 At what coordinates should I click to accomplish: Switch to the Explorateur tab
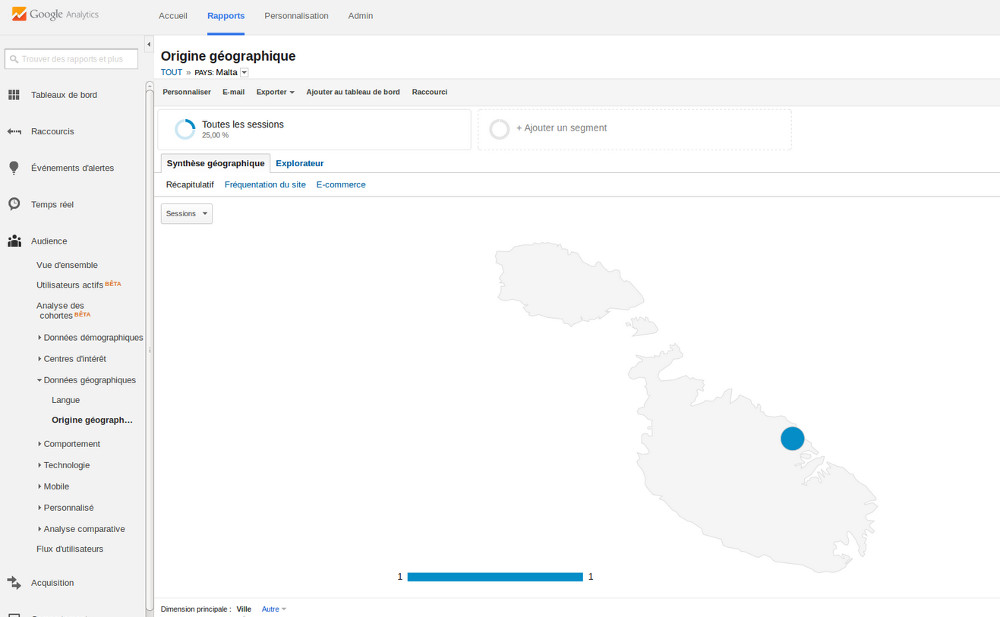click(299, 163)
